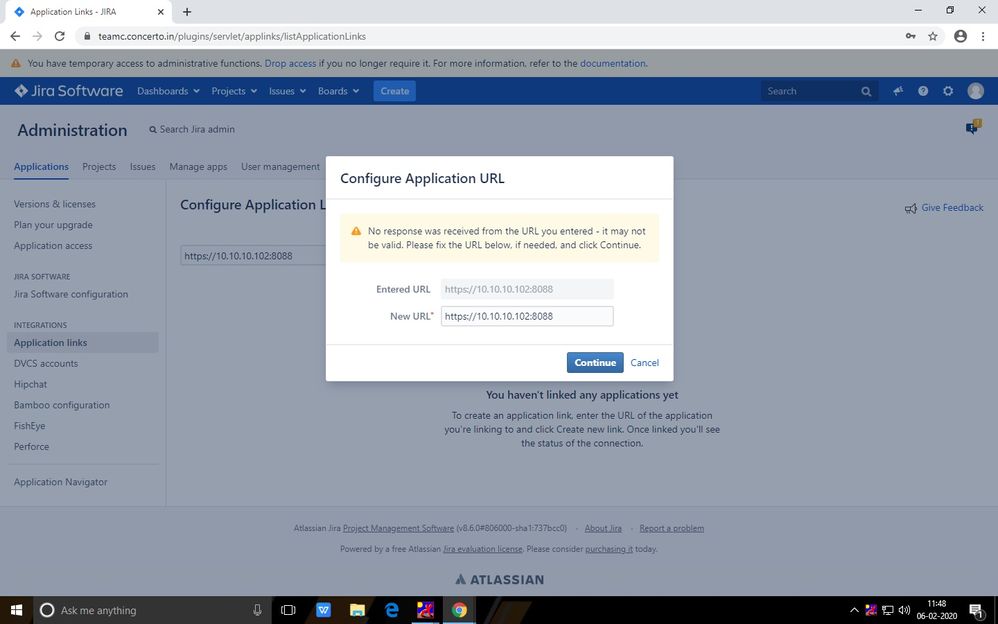The width and height of the screenshot is (998, 624).
Task: Switch to the Applications admin tab
Action: coord(41,167)
